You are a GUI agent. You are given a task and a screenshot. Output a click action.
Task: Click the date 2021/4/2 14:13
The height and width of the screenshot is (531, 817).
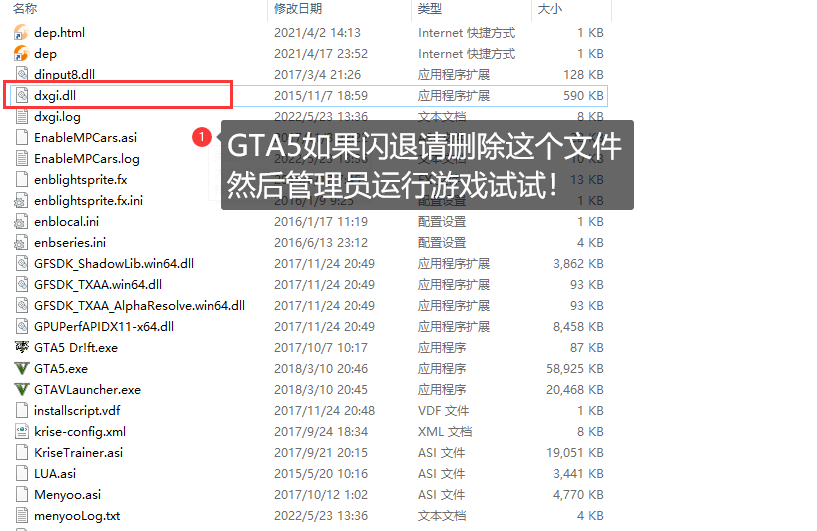point(317,33)
